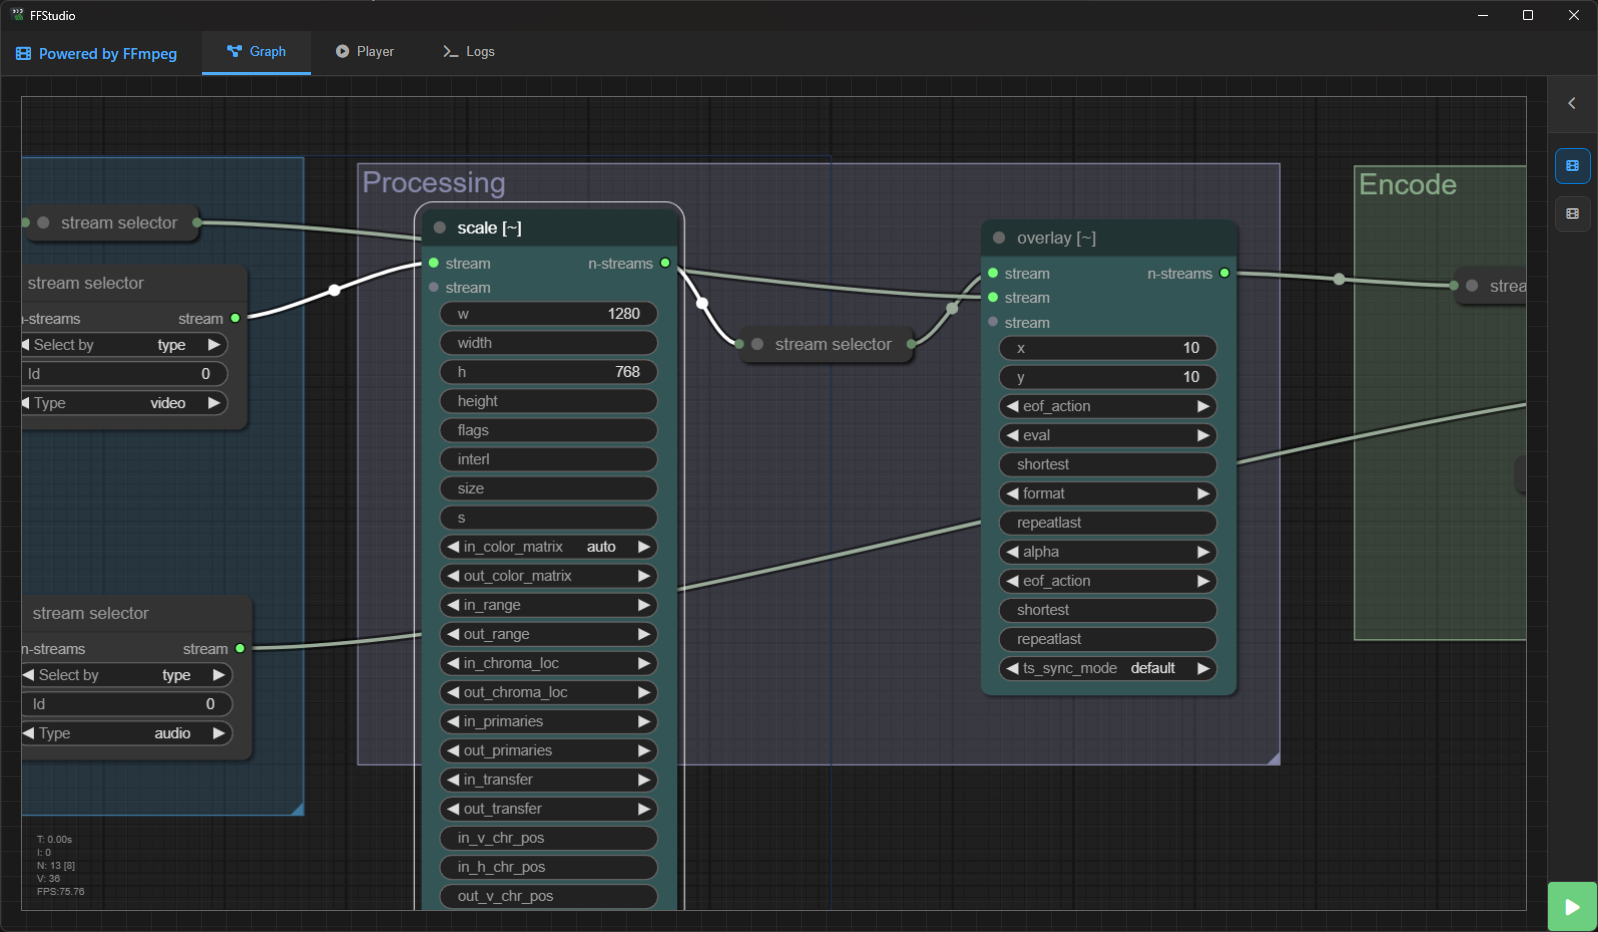The image size is (1598, 932).
Task: Toggle the scale node collapse dot
Action: tap(440, 228)
